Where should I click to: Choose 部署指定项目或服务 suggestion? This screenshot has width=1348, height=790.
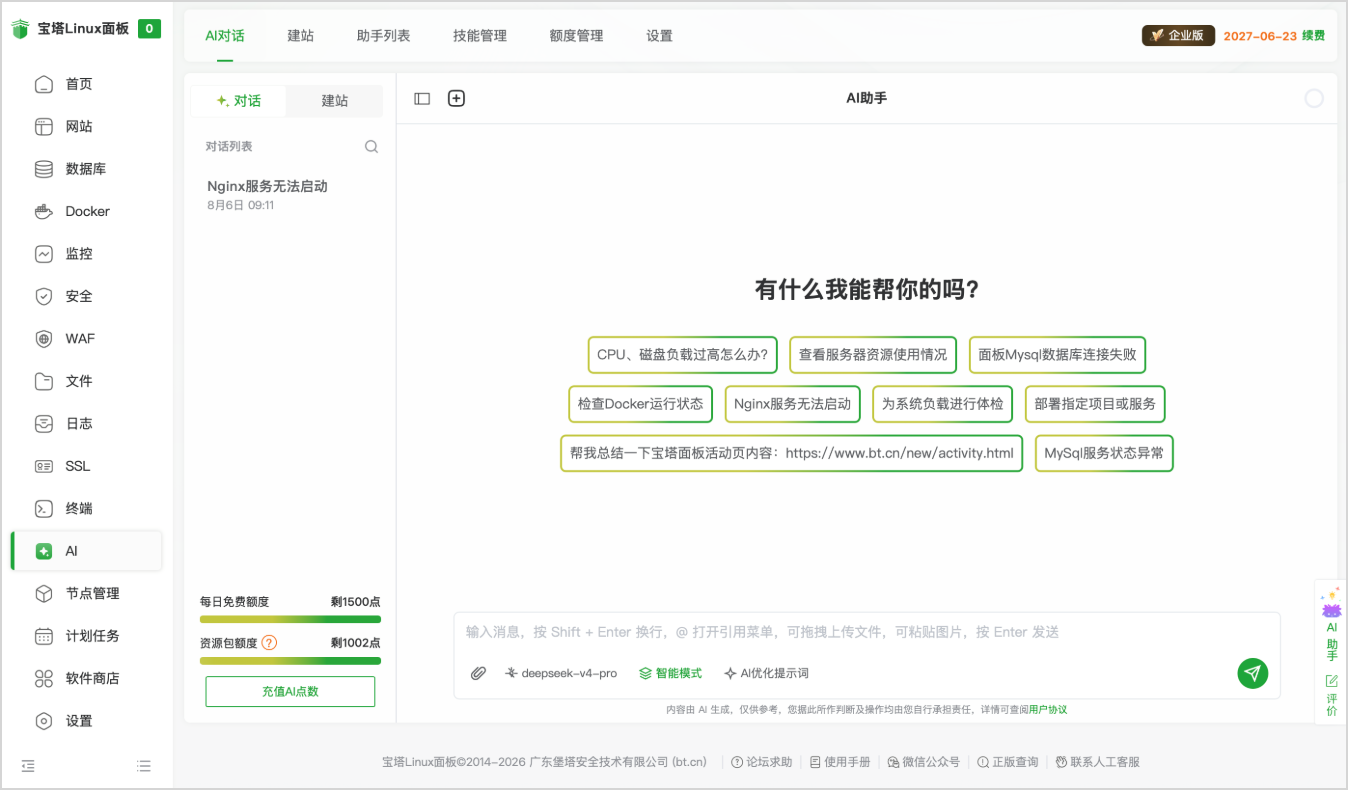tap(1095, 404)
